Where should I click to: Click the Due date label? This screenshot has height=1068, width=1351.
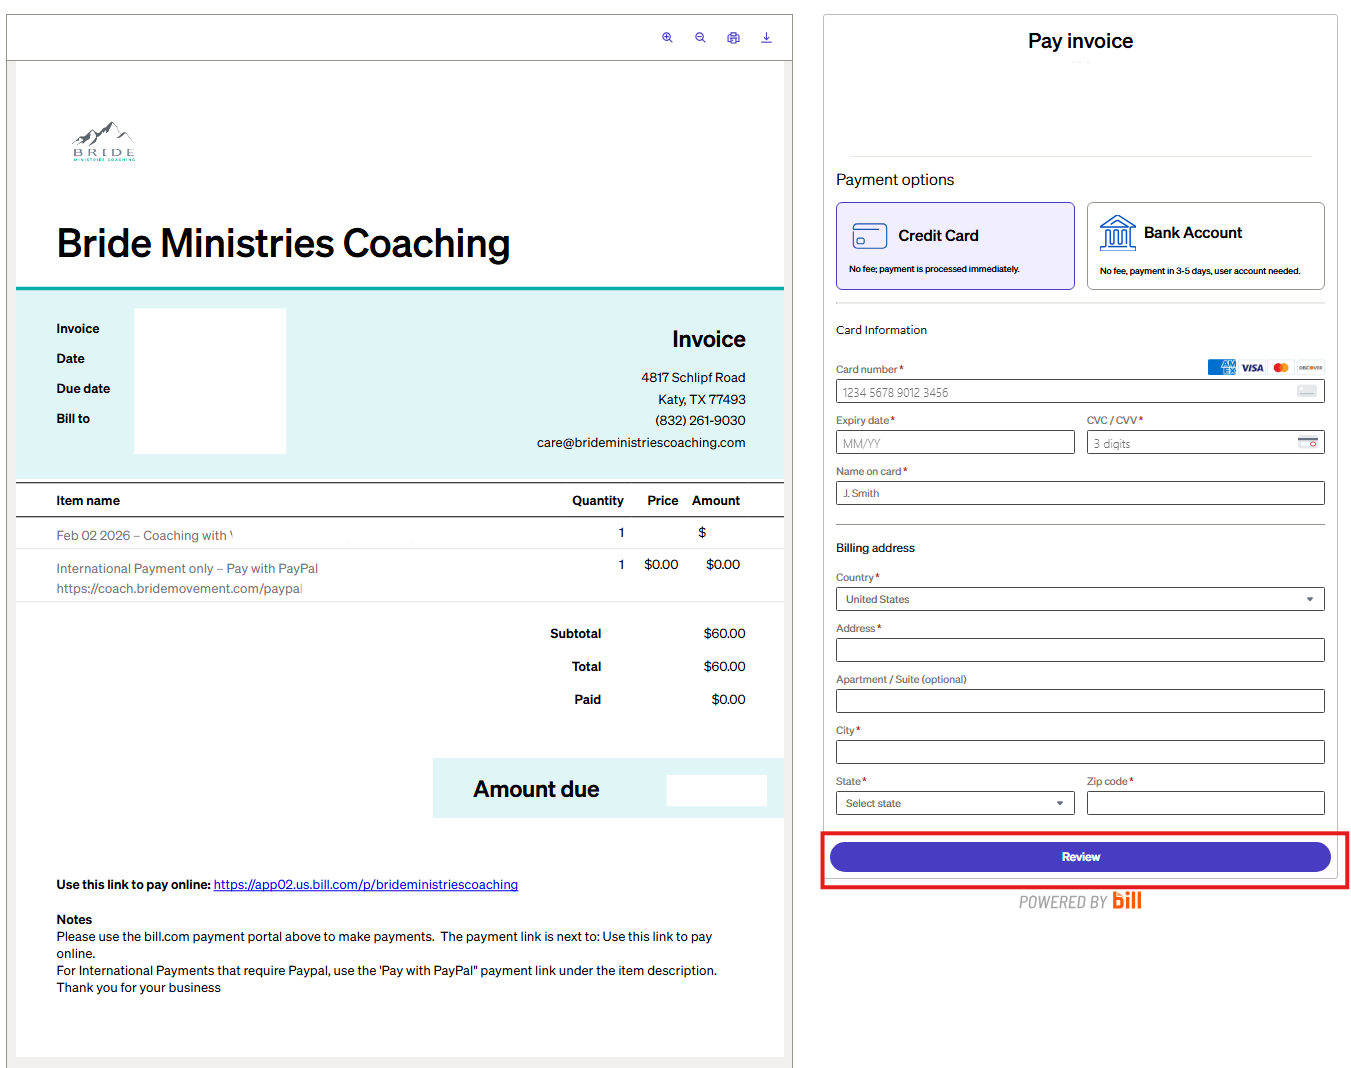83,389
